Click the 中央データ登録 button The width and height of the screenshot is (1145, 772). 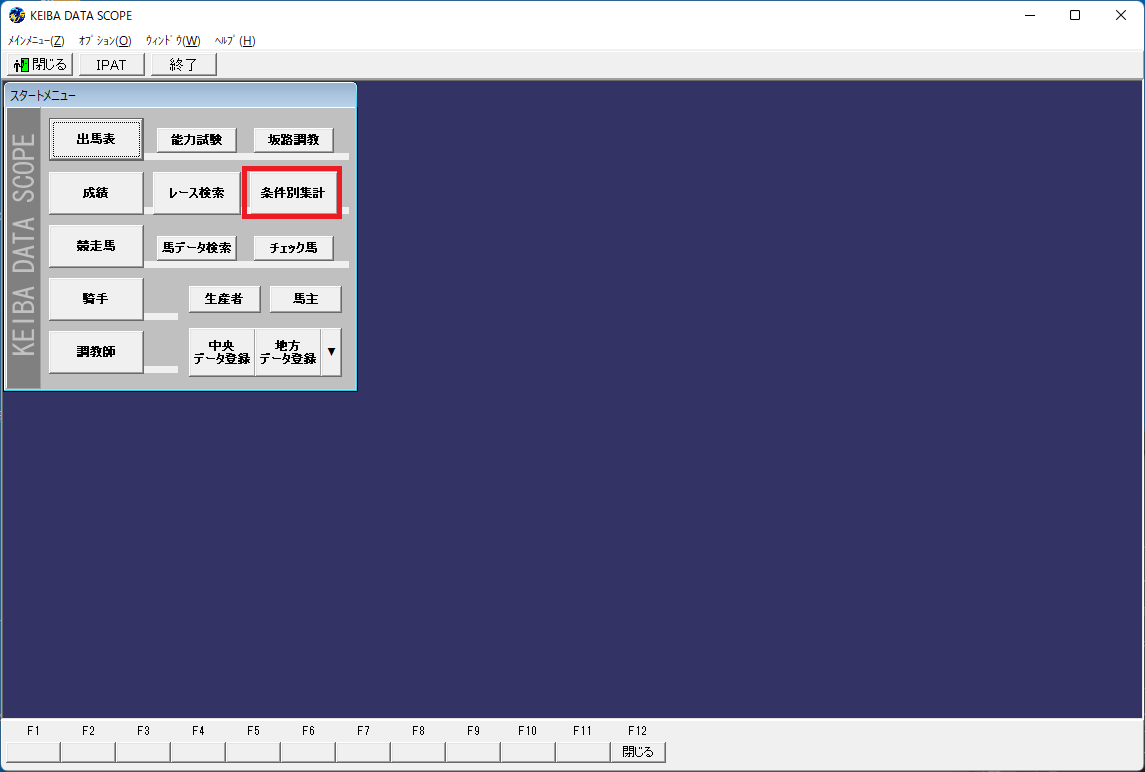coord(222,352)
